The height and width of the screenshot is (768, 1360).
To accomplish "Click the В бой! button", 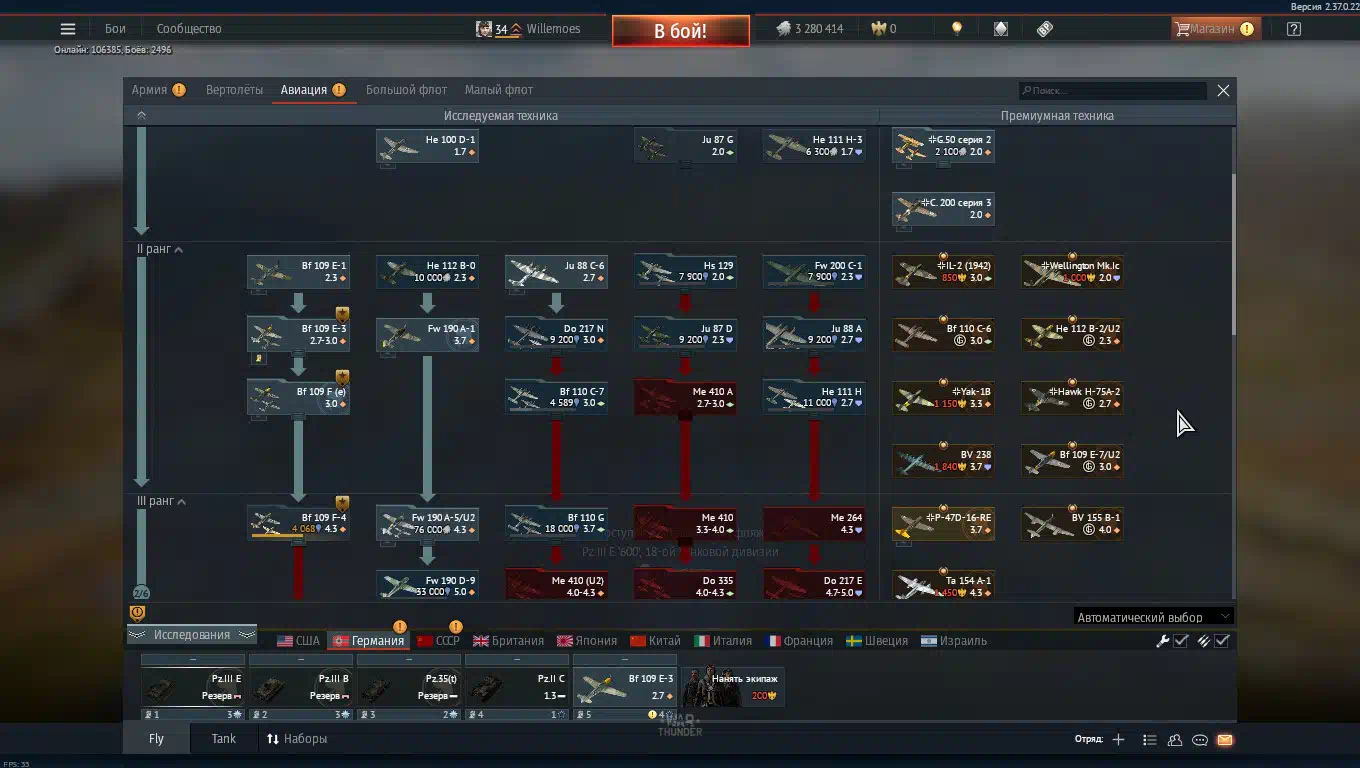I will [681, 31].
